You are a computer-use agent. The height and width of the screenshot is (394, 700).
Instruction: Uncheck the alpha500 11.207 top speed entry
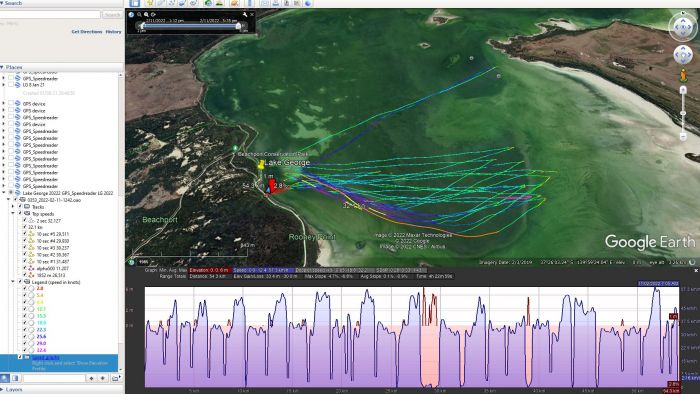pyautogui.click(x=25, y=269)
